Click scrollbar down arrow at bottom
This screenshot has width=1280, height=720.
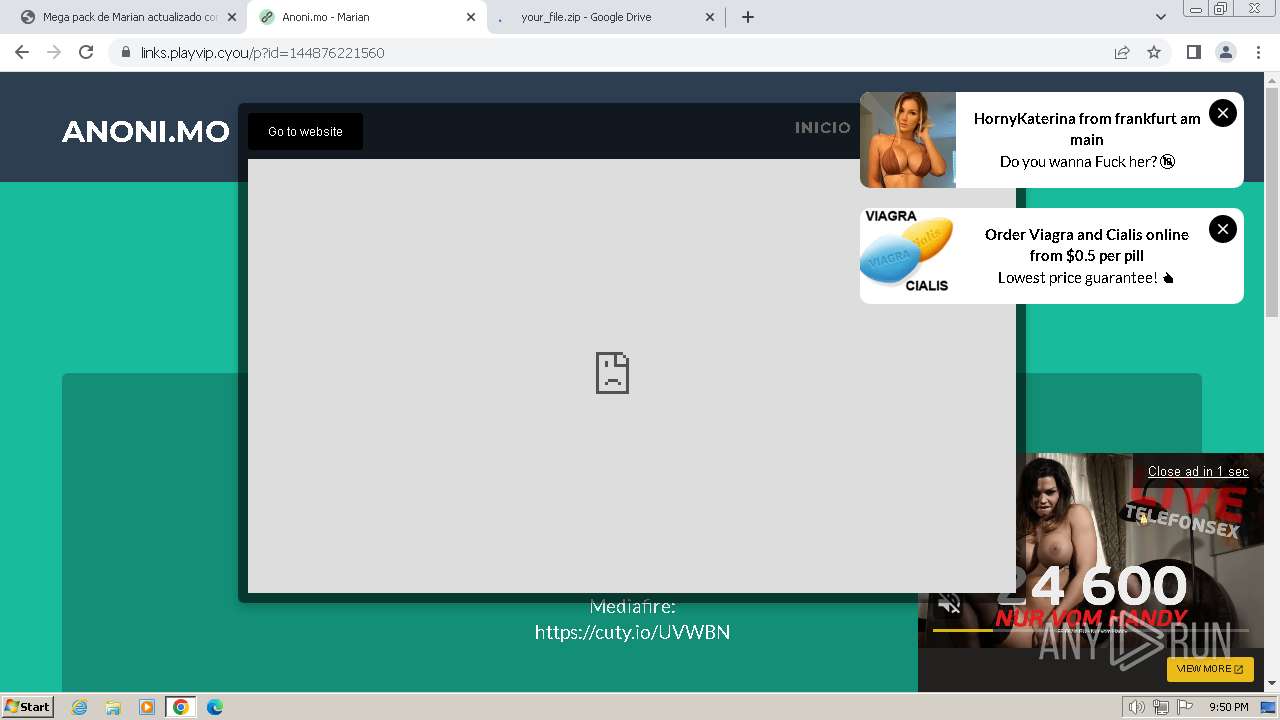pos(1272,684)
